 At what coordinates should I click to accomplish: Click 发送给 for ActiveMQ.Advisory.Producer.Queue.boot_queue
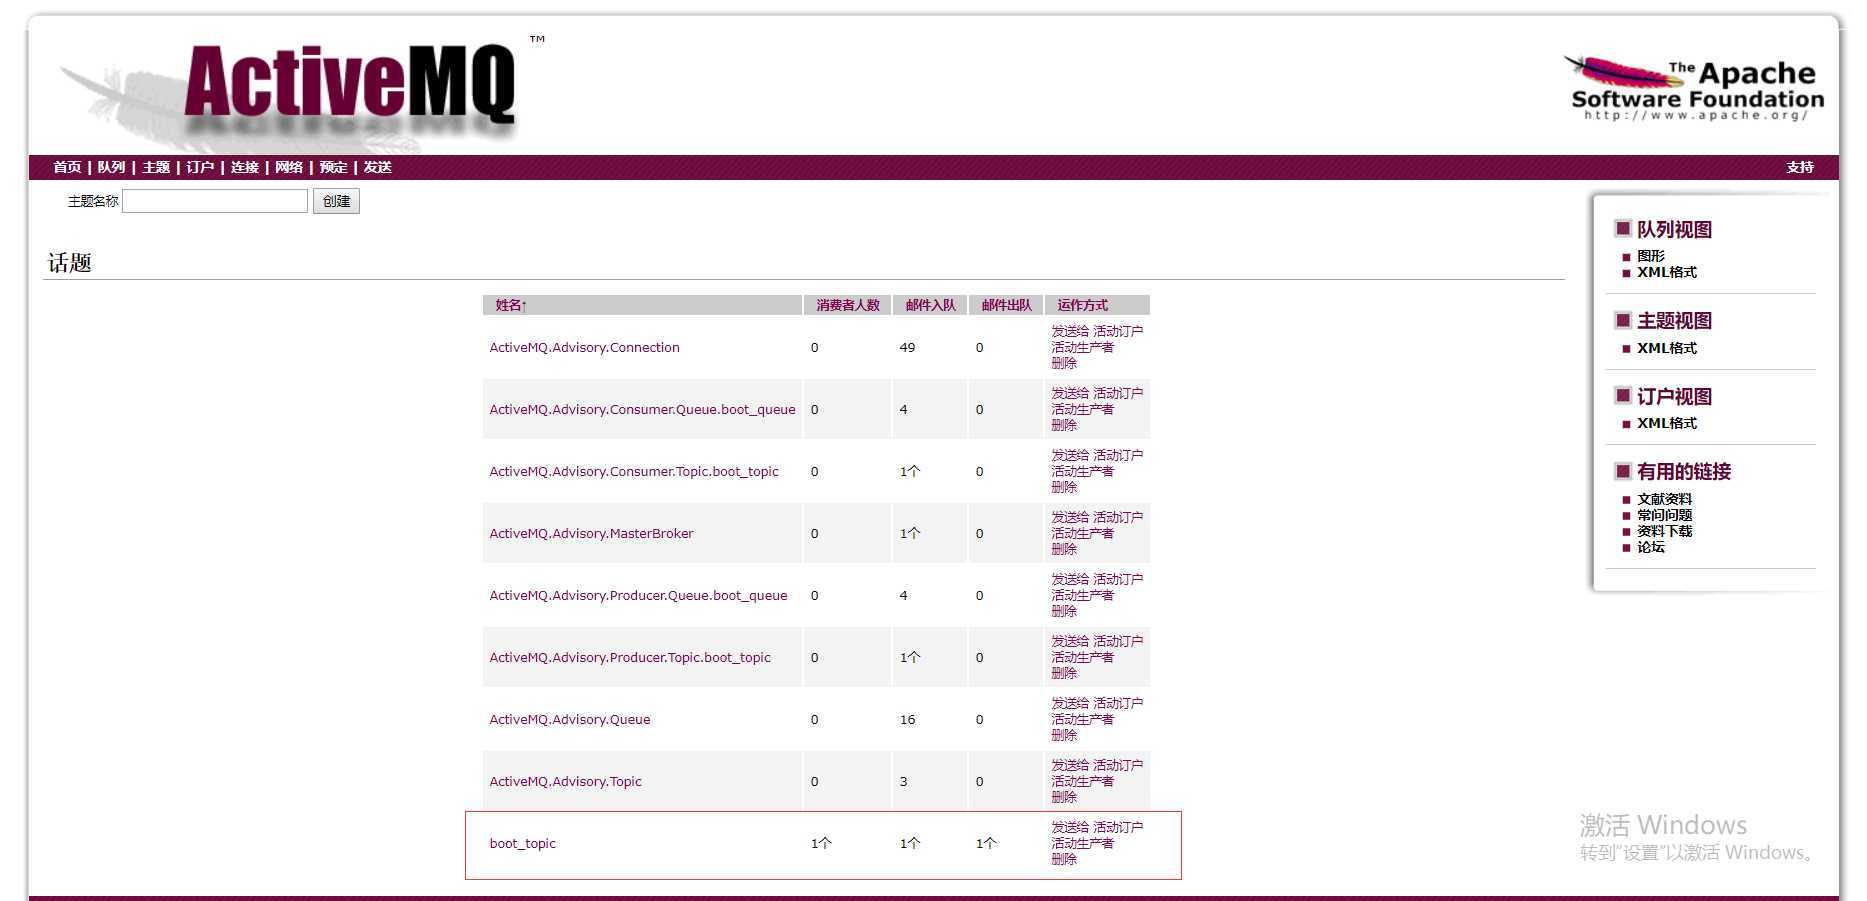tap(1070, 579)
